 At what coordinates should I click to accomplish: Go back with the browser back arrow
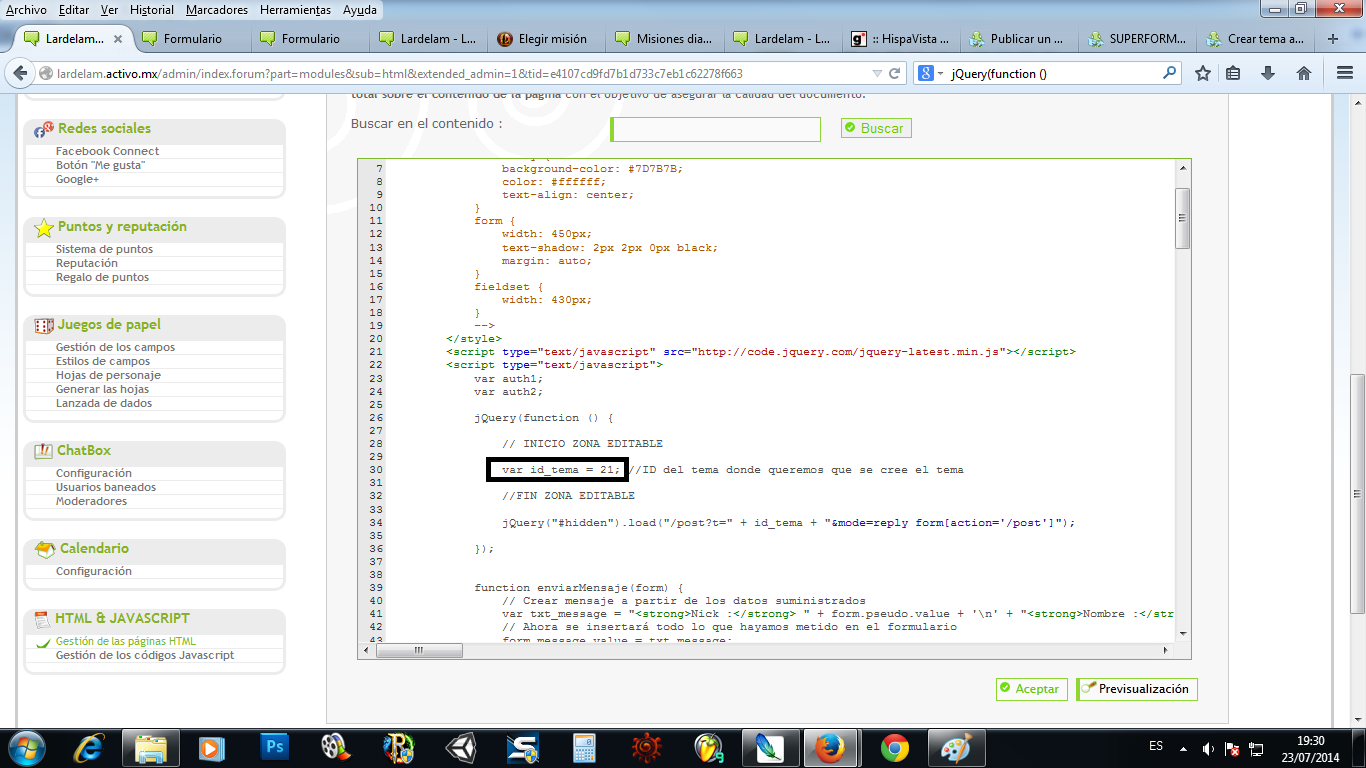[20, 73]
